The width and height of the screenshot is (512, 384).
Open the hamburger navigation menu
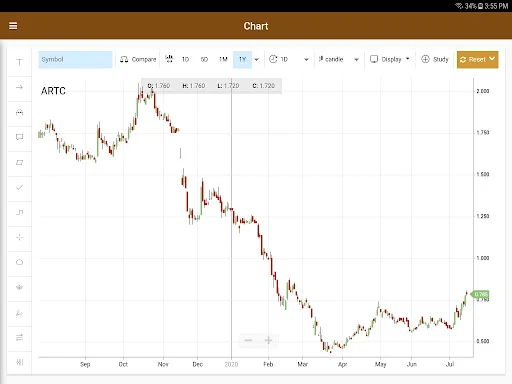coord(13,26)
